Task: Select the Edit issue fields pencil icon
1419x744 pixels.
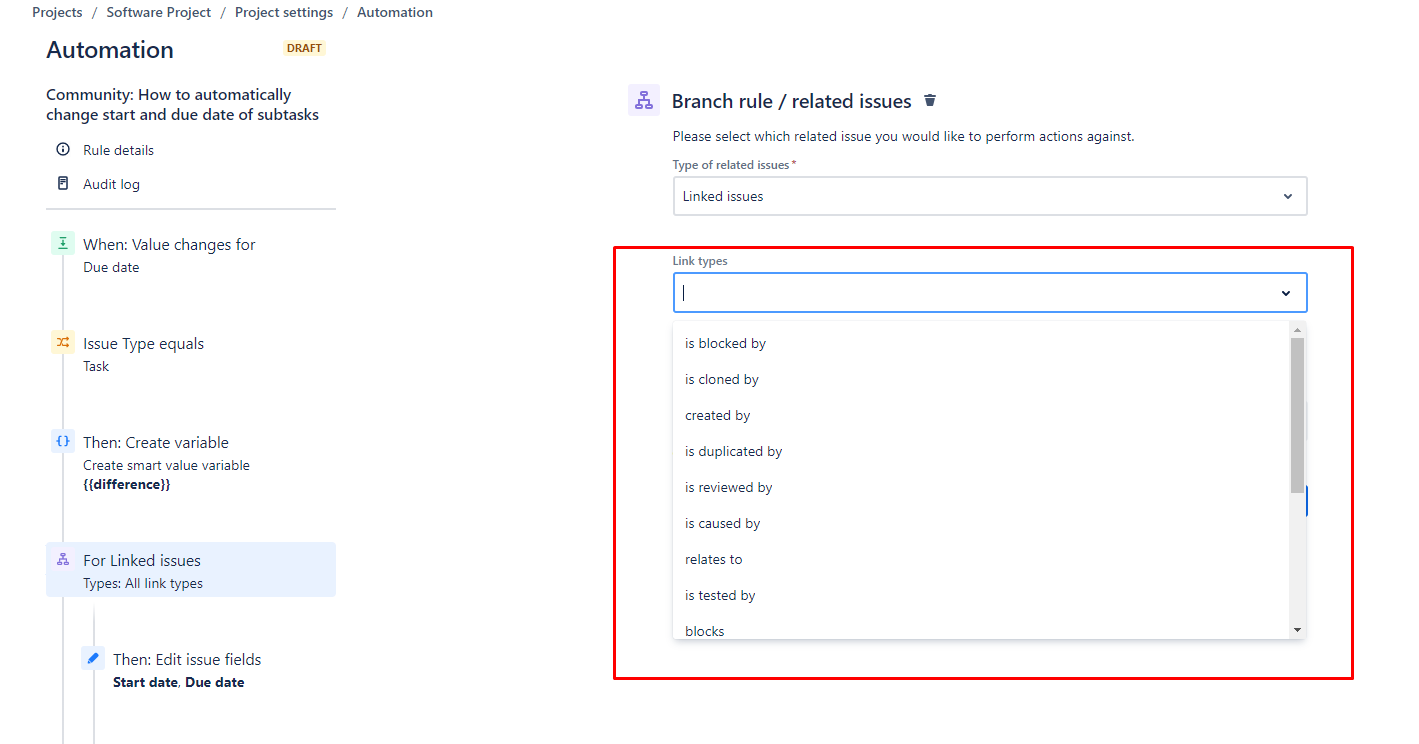Action: [x=92, y=657]
